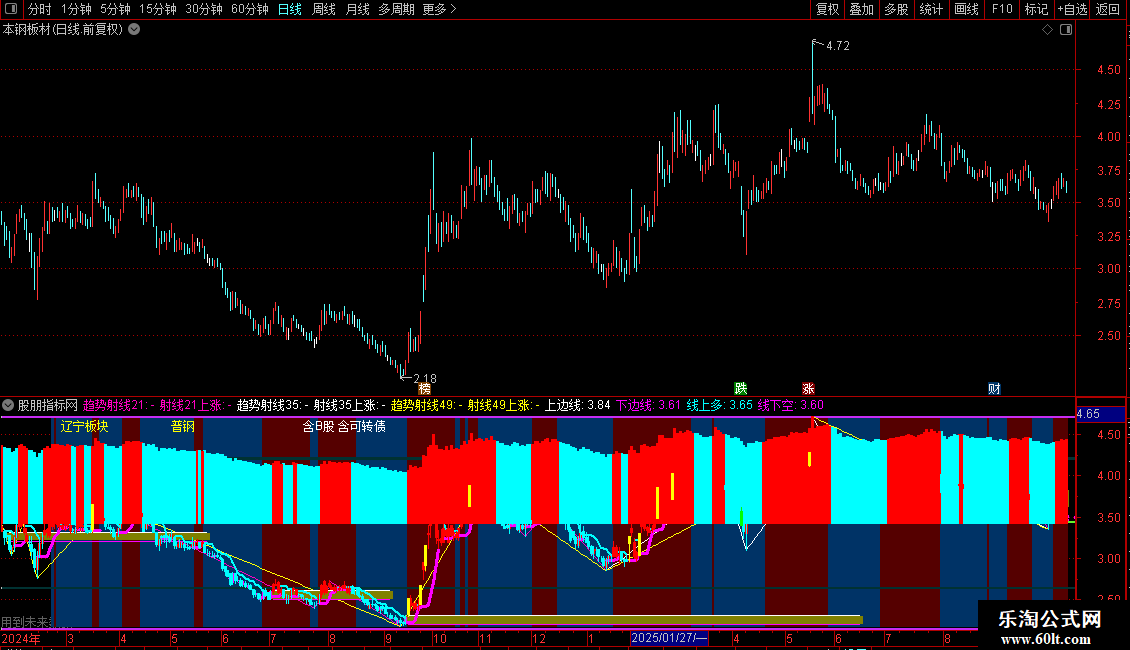Screen dimensions: 1130x650
Task: Select the 周线 weekly tab
Action: click(324, 9)
